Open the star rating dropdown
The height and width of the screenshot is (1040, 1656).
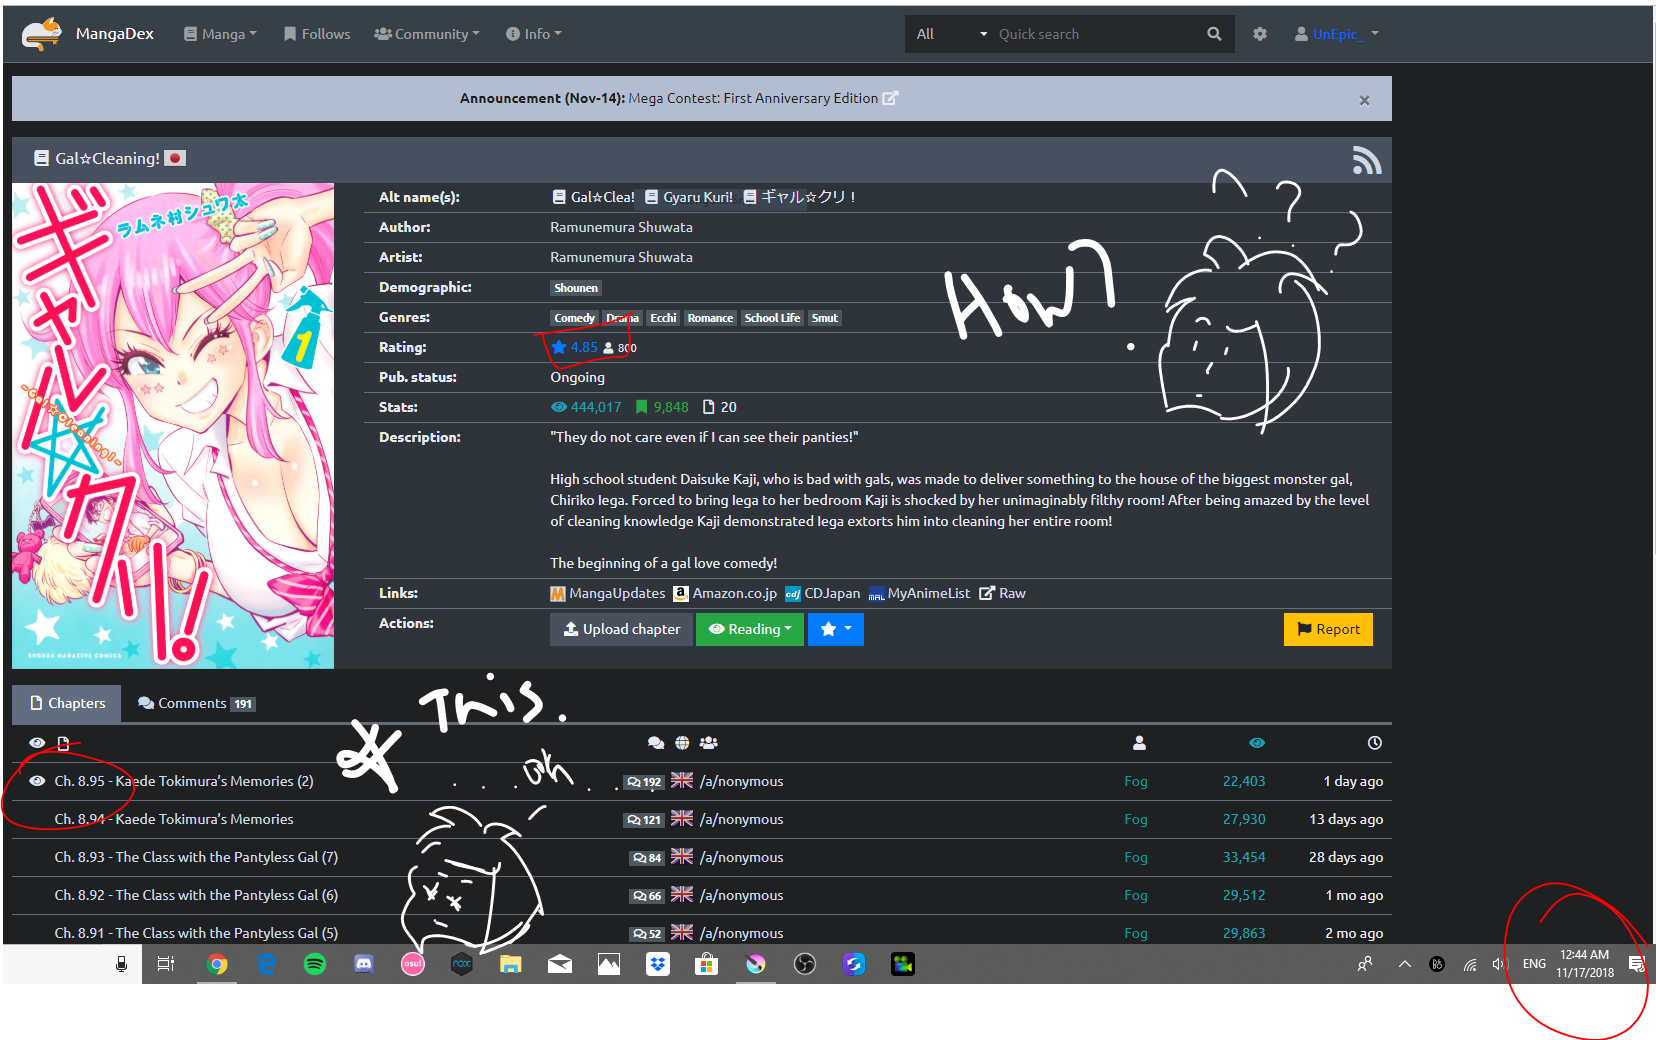point(836,629)
